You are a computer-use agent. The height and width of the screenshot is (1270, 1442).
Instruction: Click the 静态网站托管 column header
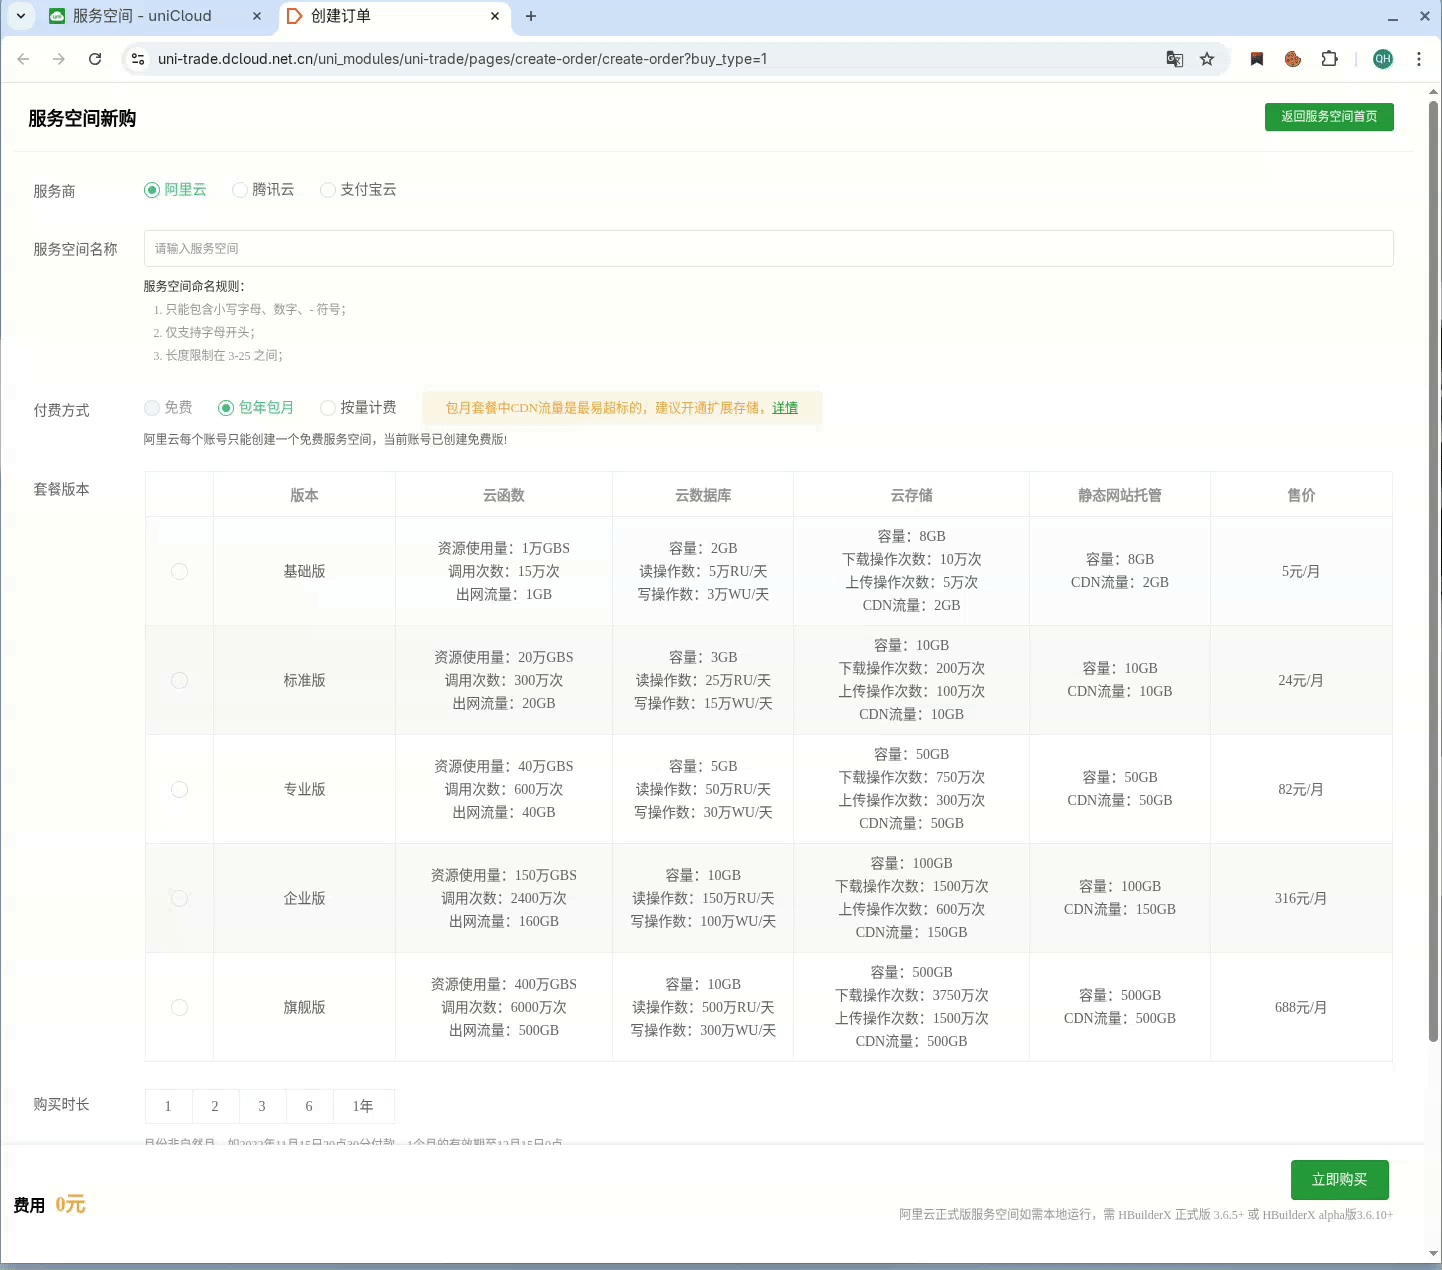pos(1120,495)
